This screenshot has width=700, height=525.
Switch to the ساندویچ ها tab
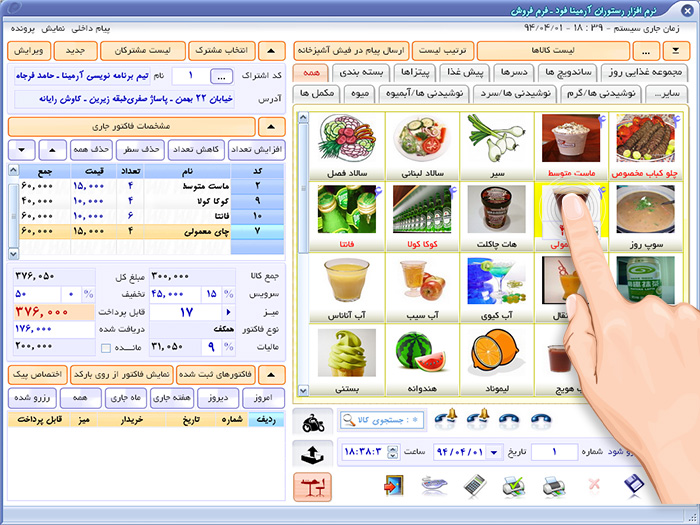[568, 72]
